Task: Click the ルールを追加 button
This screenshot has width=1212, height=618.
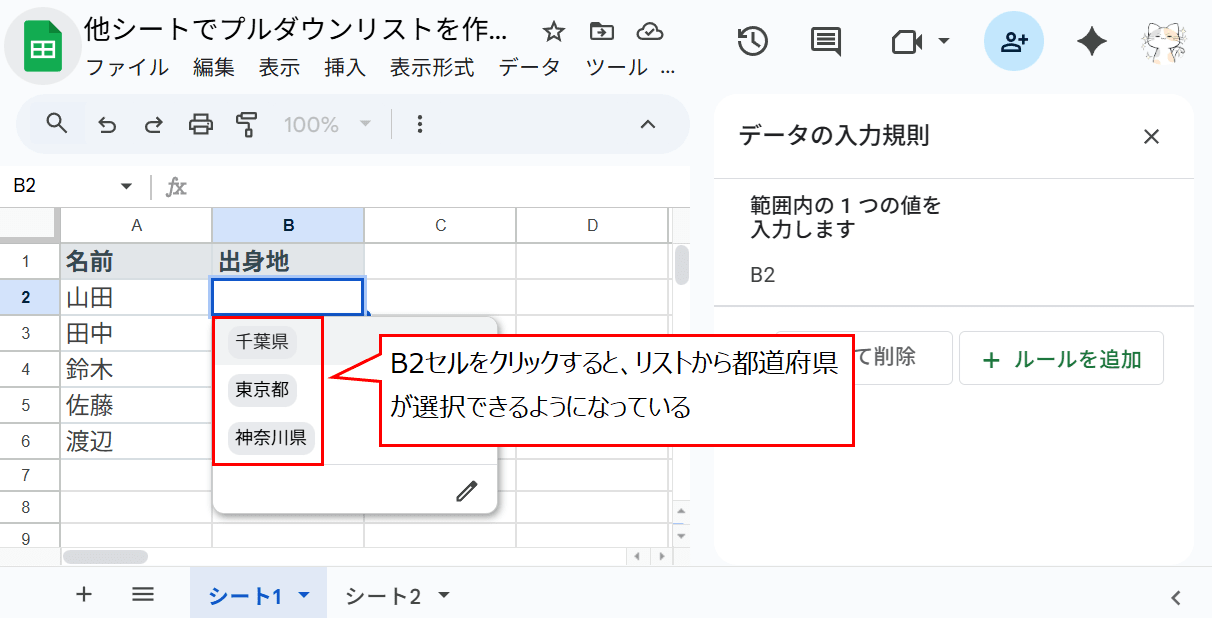Action: tap(1061, 359)
